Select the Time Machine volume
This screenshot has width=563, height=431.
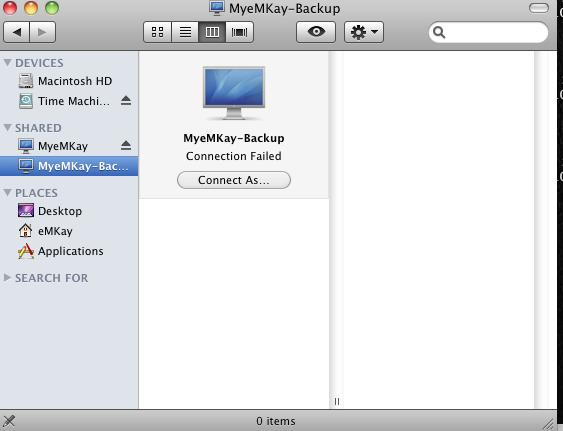69,101
